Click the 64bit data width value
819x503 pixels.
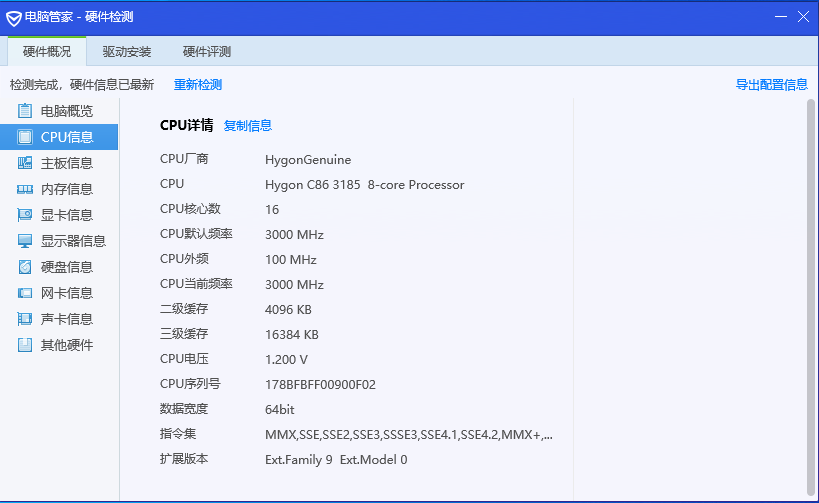279,410
